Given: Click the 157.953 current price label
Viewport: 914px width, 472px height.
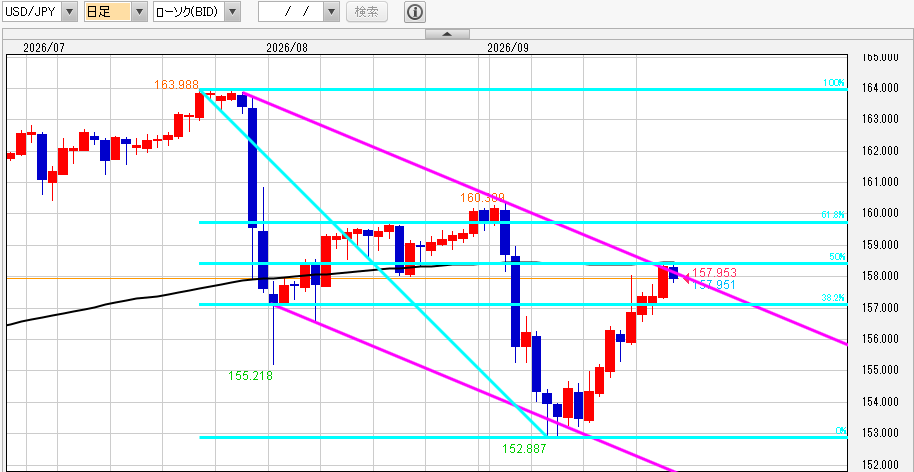Looking at the screenshot, I should [x=715, y=273].
